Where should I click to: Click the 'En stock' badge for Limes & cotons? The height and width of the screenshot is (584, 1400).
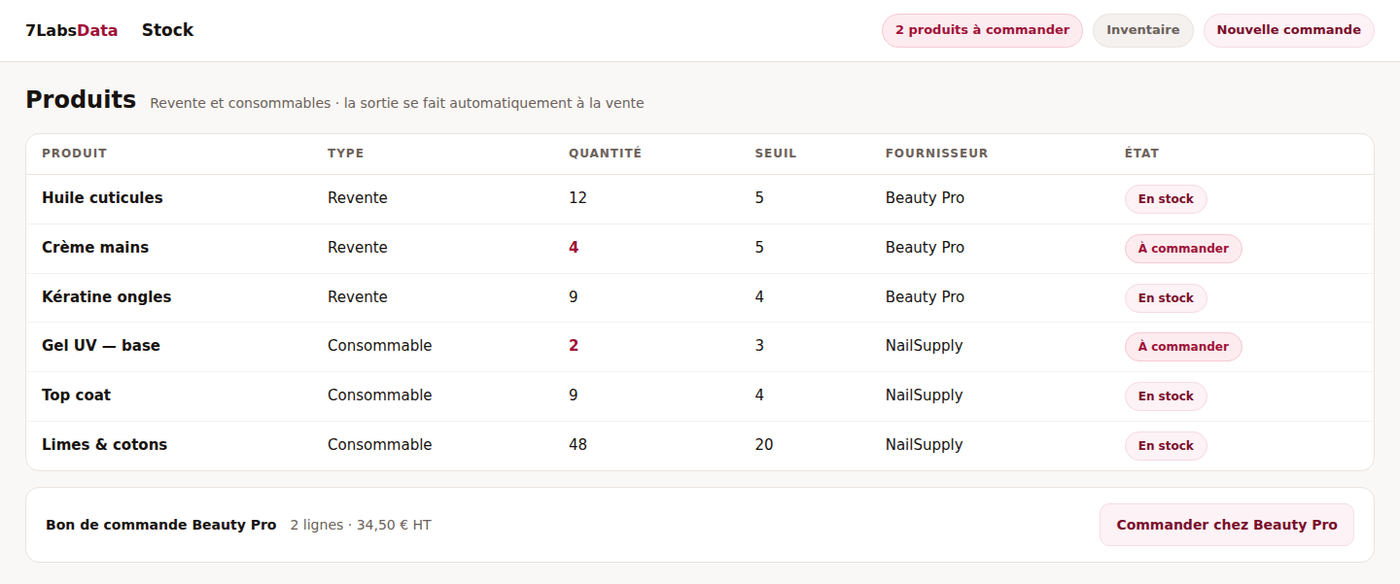1166,445
